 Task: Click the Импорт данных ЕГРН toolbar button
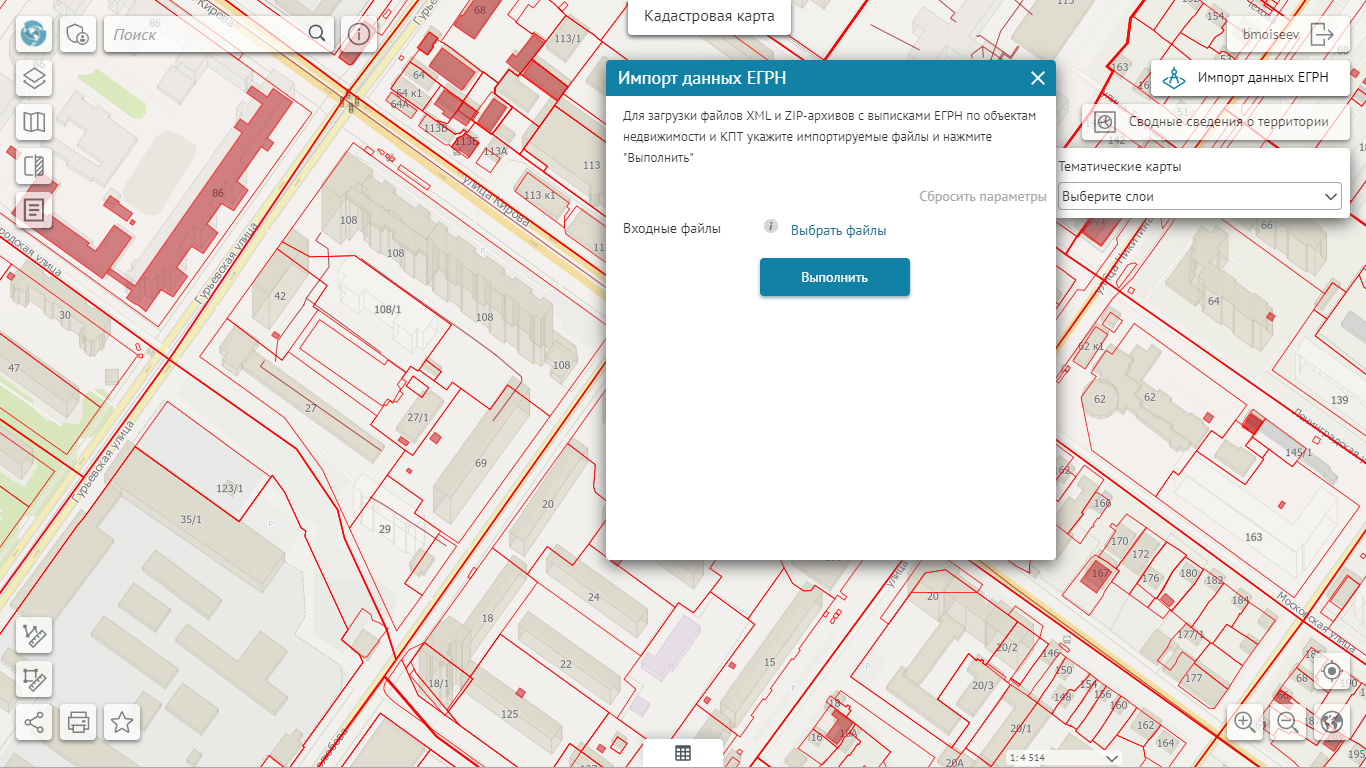(1250, 77)
